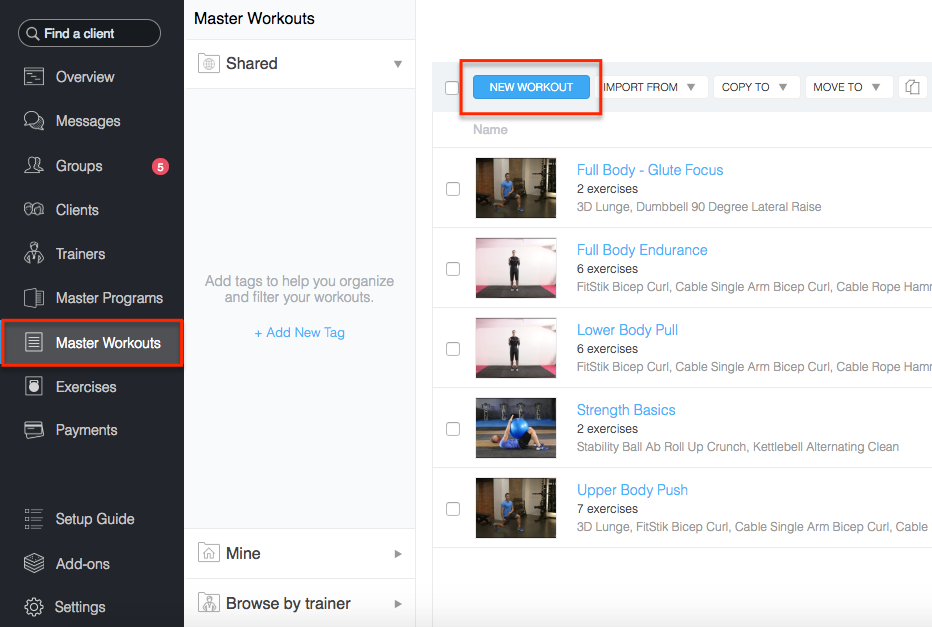
Task: Click the Lower Body Pull thumbnail
Action: (x=516, y=348)
